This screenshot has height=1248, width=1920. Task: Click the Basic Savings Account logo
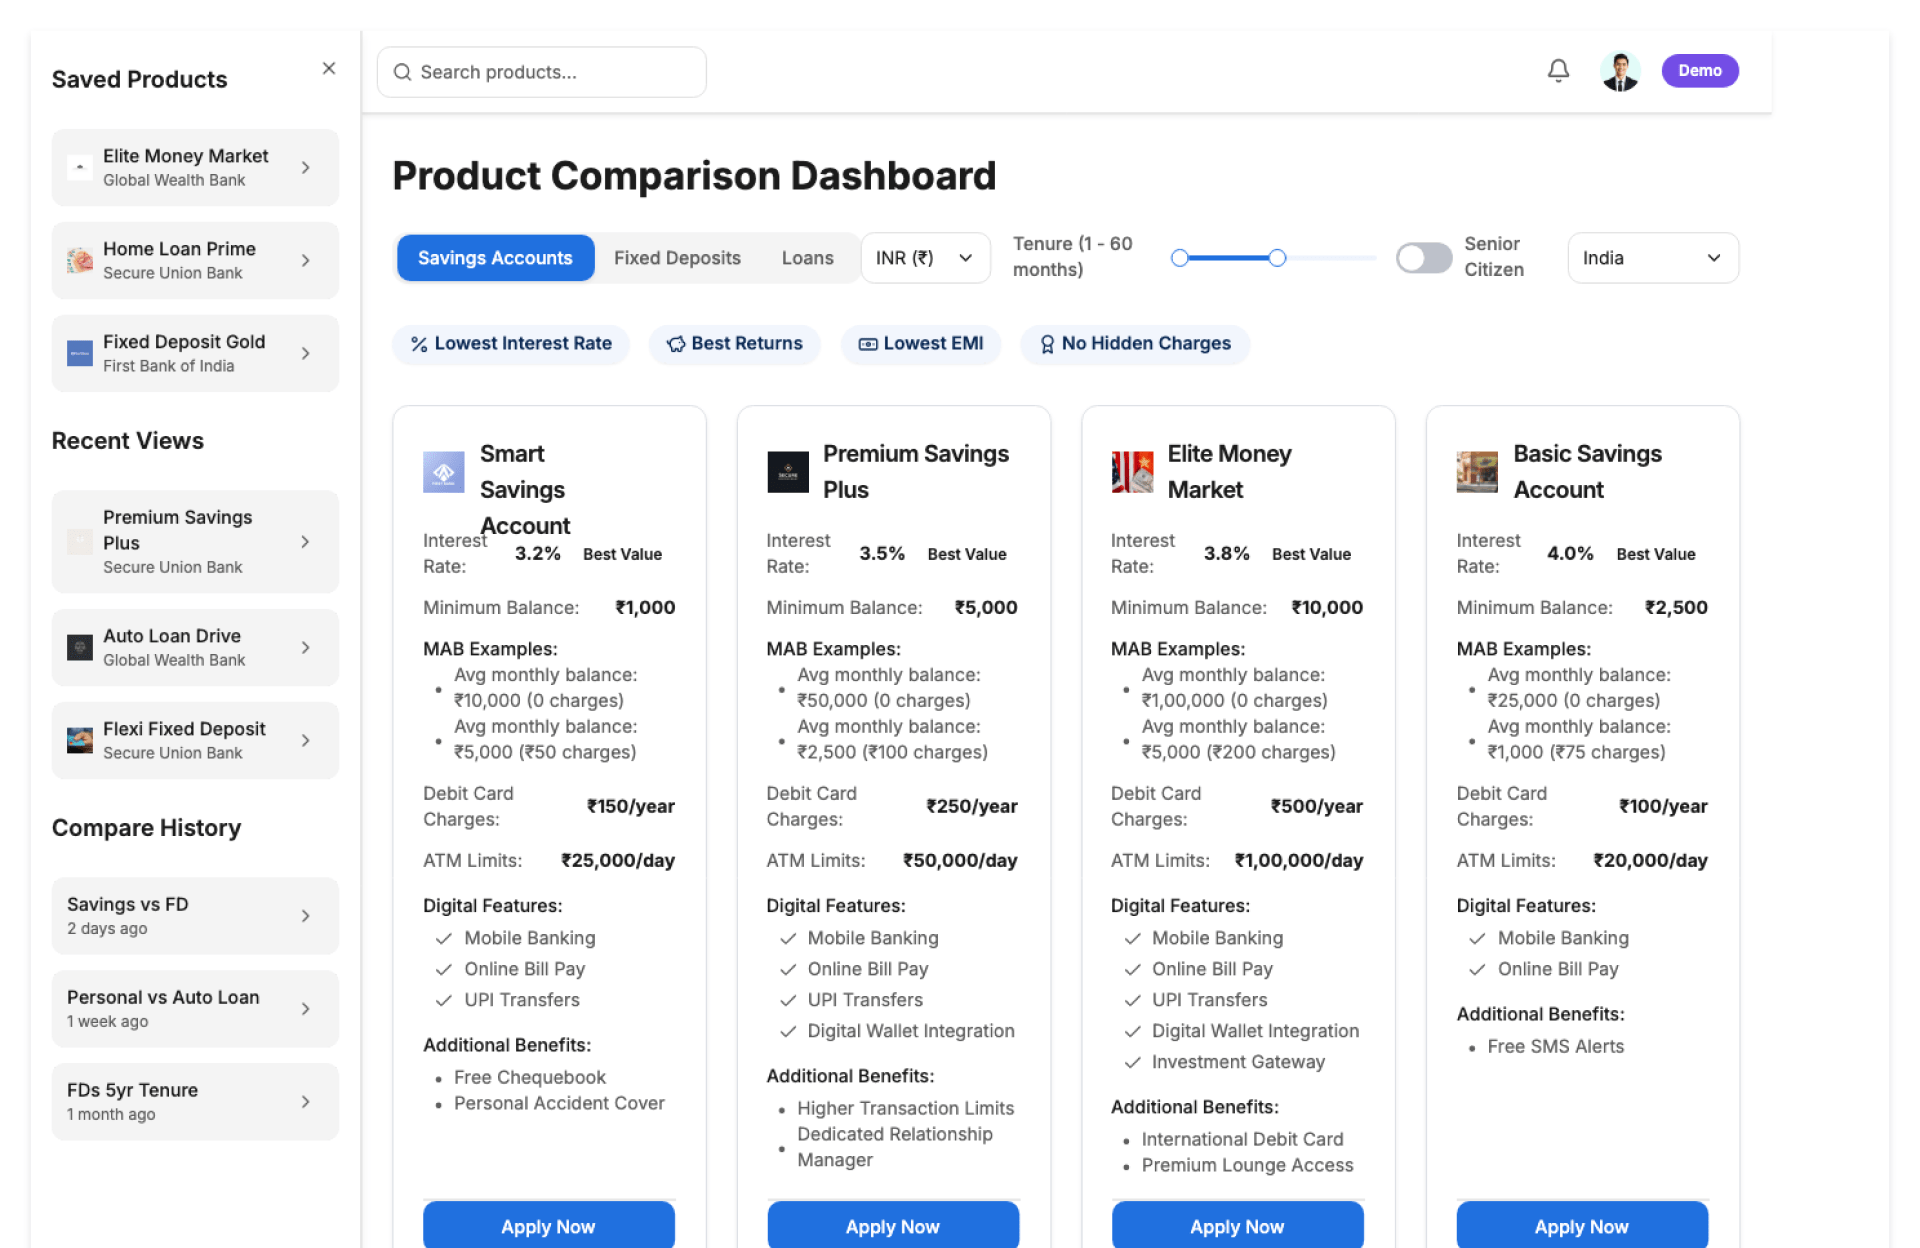click(x=1477, y=472)
